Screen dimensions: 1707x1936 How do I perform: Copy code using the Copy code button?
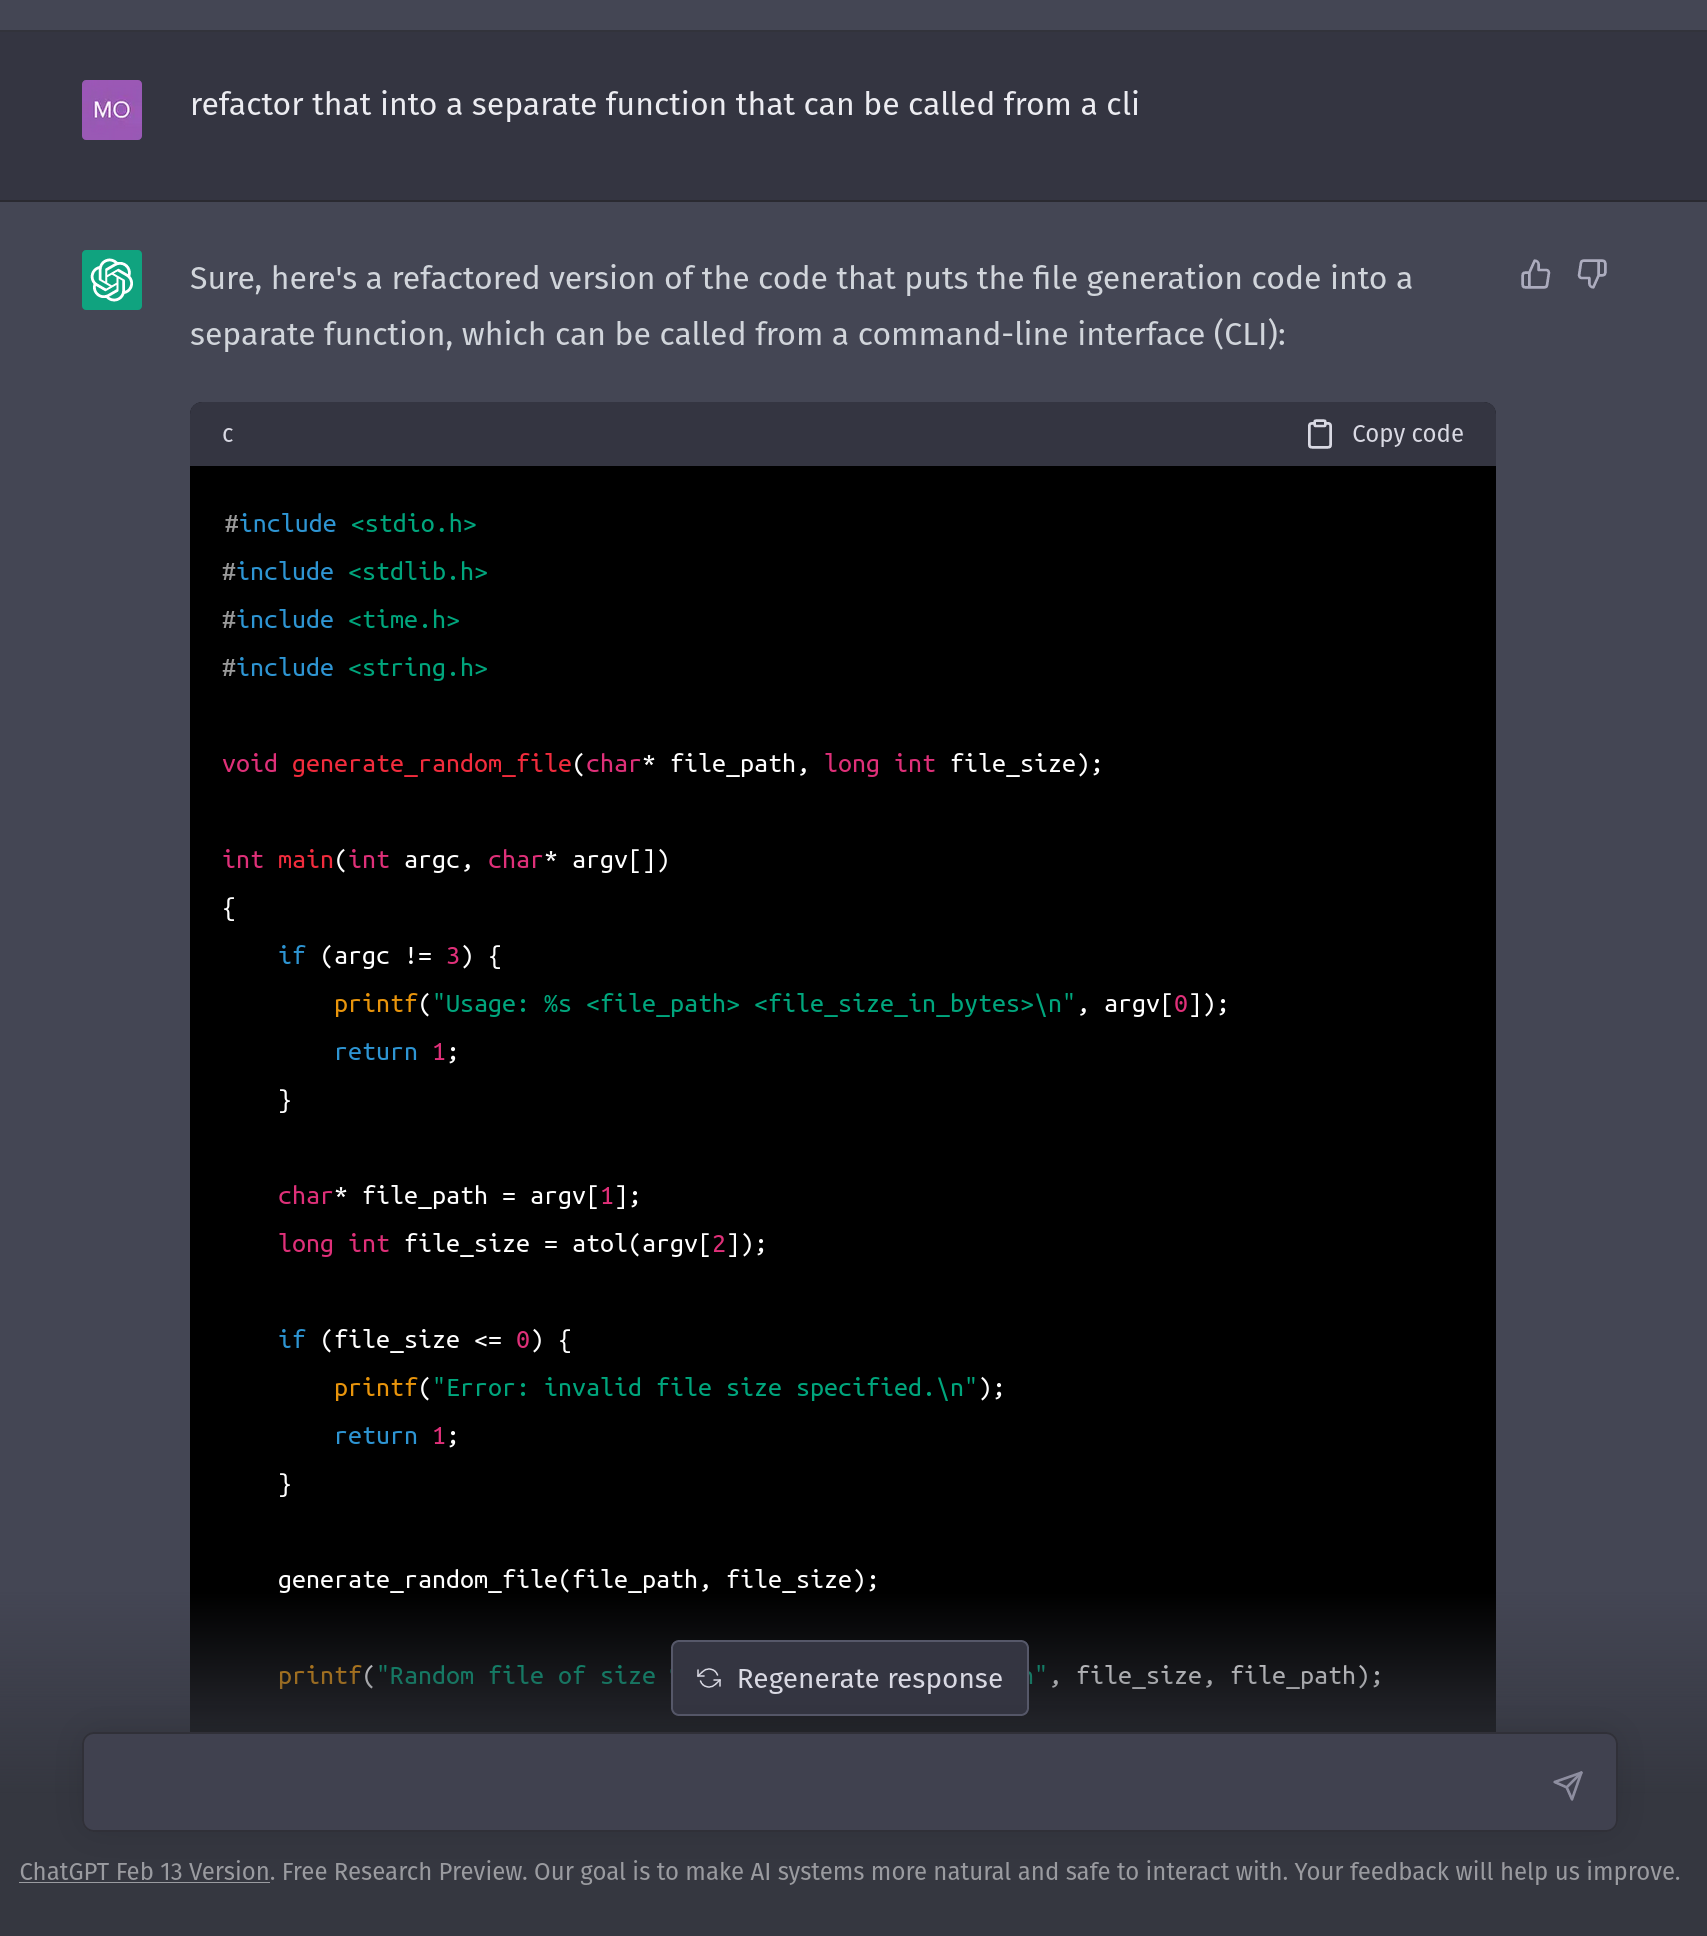1386,434
